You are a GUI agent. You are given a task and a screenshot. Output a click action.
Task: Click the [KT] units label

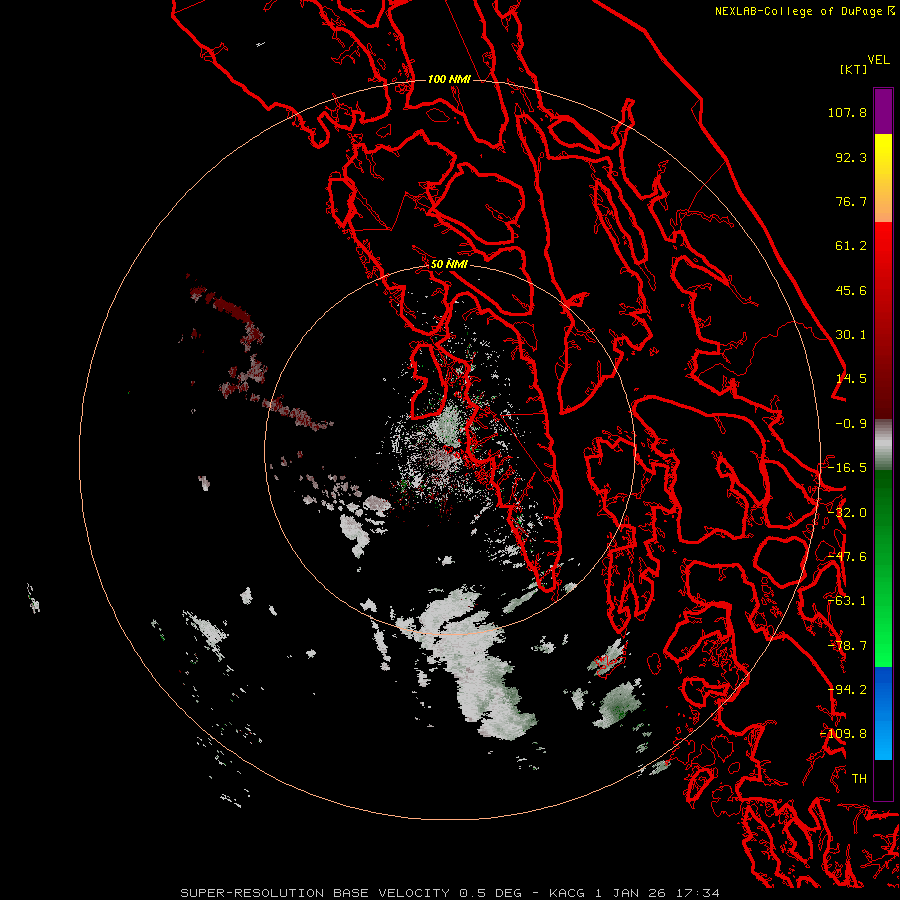tap(853, 69)
